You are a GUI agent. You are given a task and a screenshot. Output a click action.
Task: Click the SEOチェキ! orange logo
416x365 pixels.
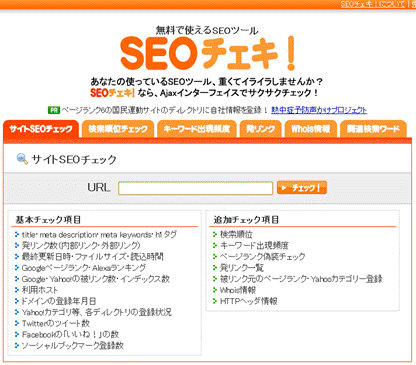(208, 53)
